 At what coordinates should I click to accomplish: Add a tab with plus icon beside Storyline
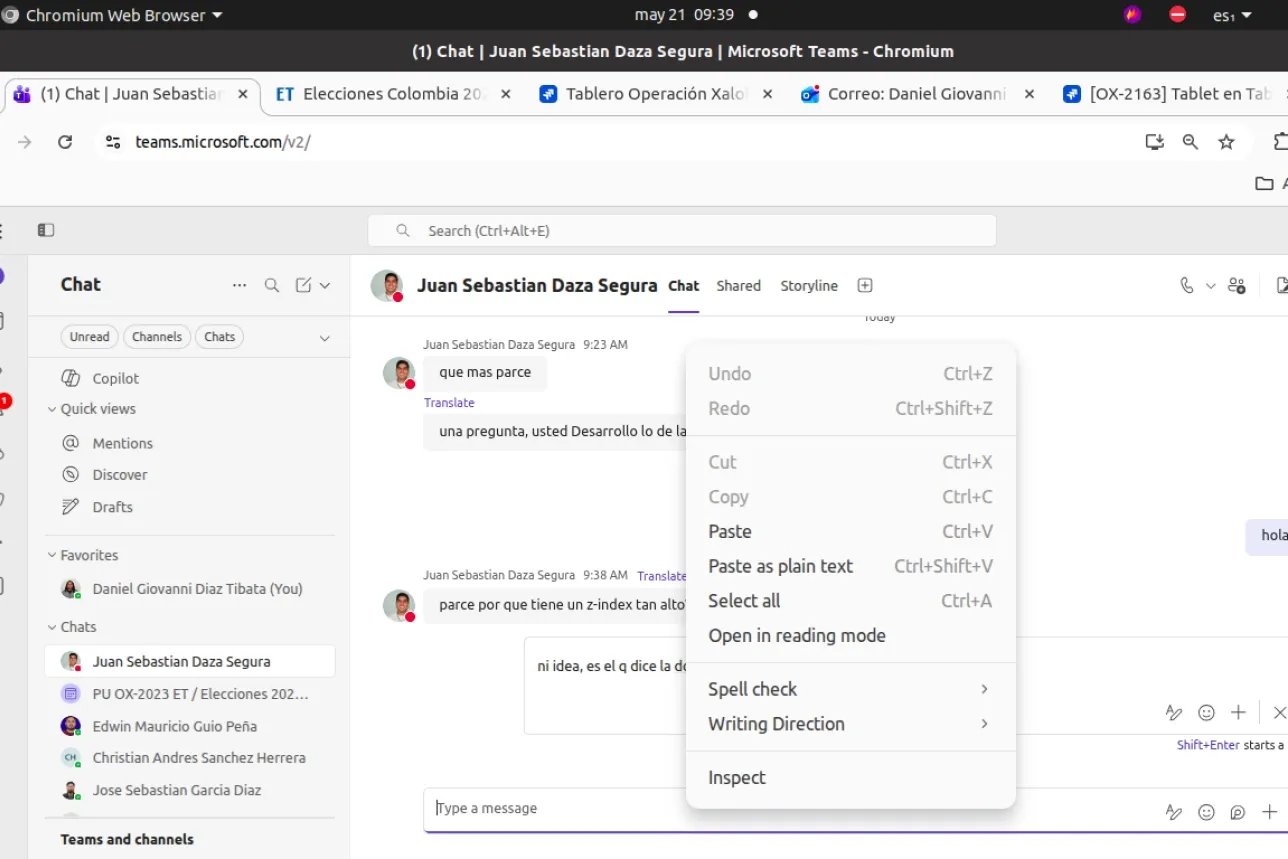[x=865, y=285]
